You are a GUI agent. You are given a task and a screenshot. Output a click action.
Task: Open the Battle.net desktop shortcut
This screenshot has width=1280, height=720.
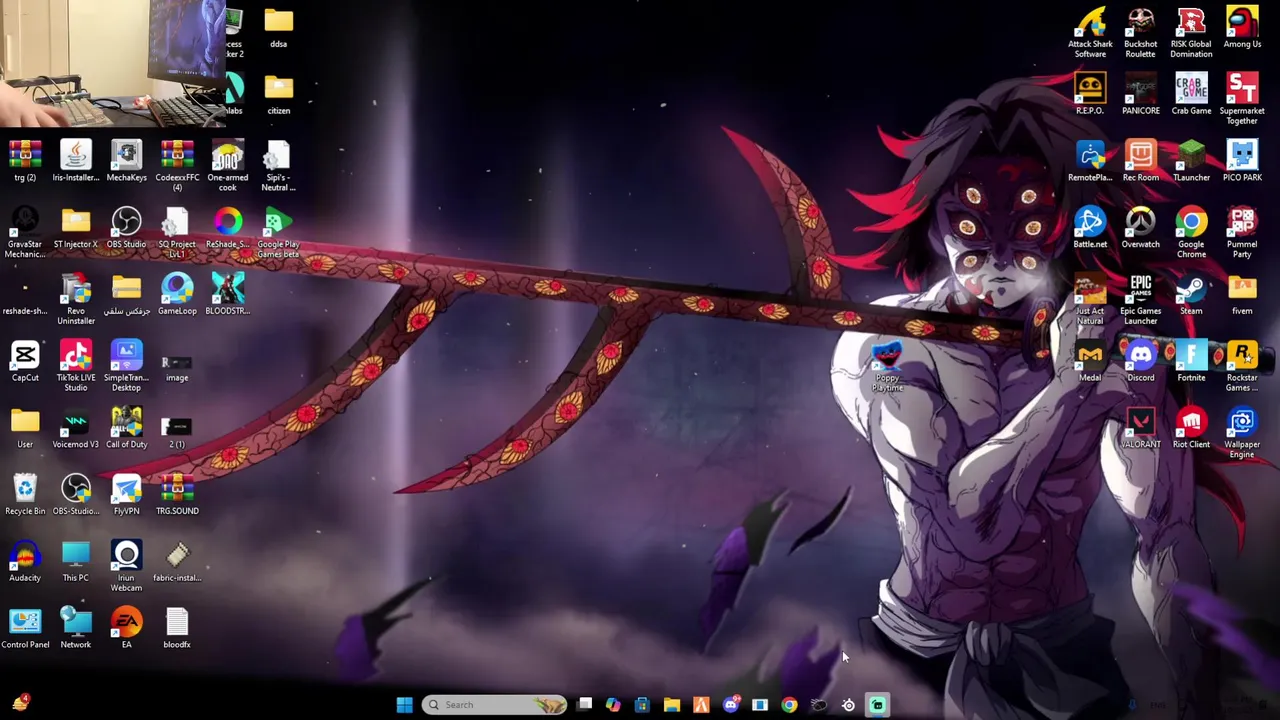click(x=1090, y=228)
